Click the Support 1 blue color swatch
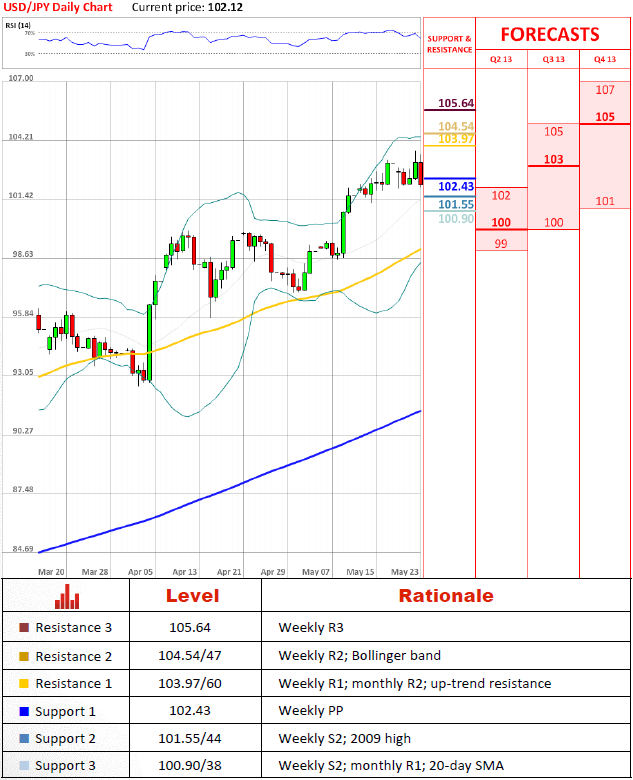The width and height of the screenshot is (633, 780). click(24, 711)
